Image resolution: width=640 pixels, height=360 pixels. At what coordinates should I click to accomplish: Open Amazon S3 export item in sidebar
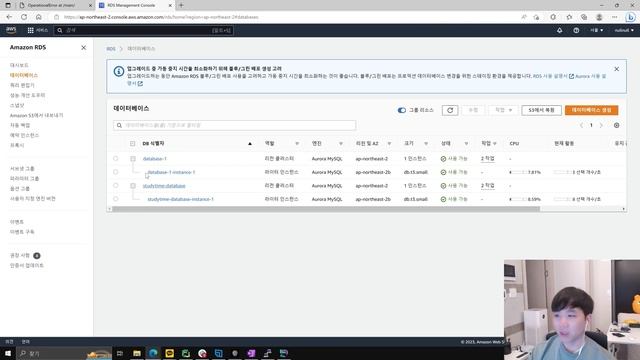tap(36, 116)
